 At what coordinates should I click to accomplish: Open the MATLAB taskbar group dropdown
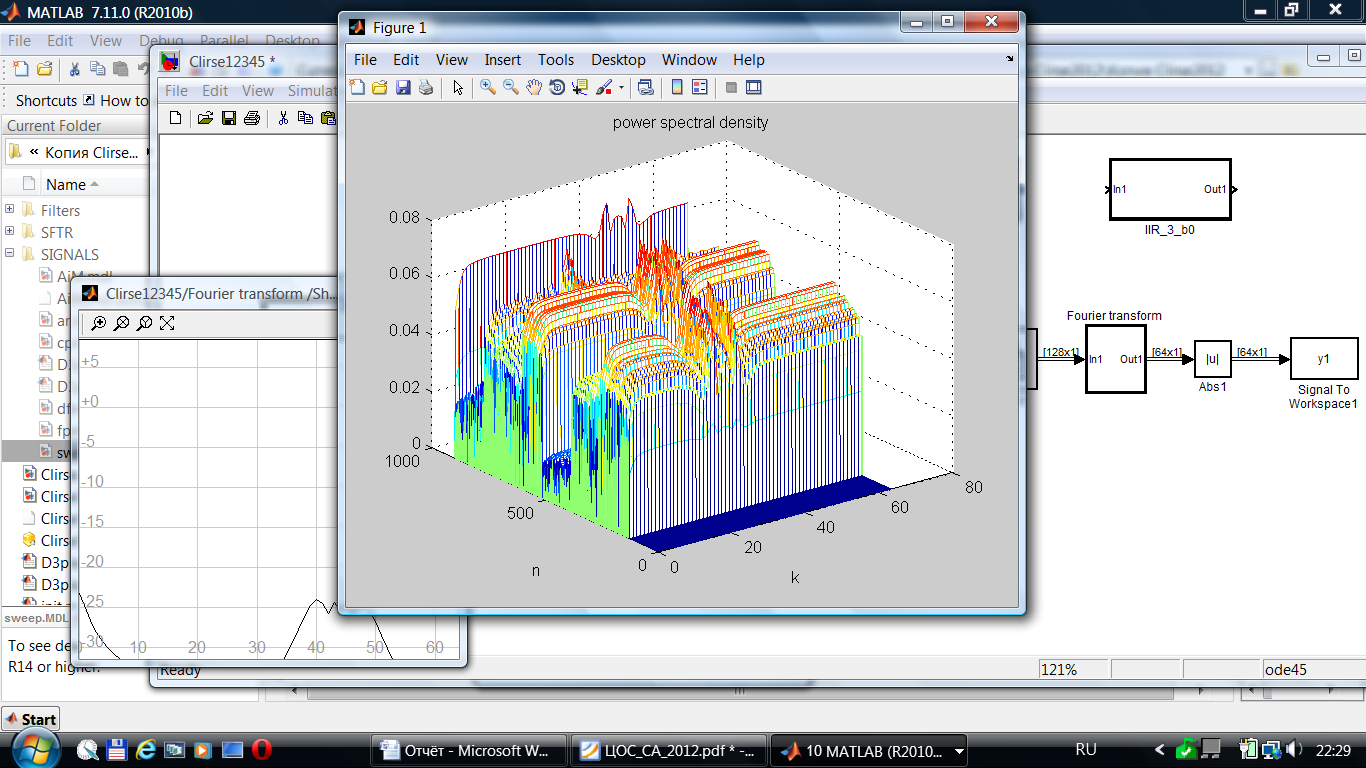pyautogui.click(x=960, y=750)
